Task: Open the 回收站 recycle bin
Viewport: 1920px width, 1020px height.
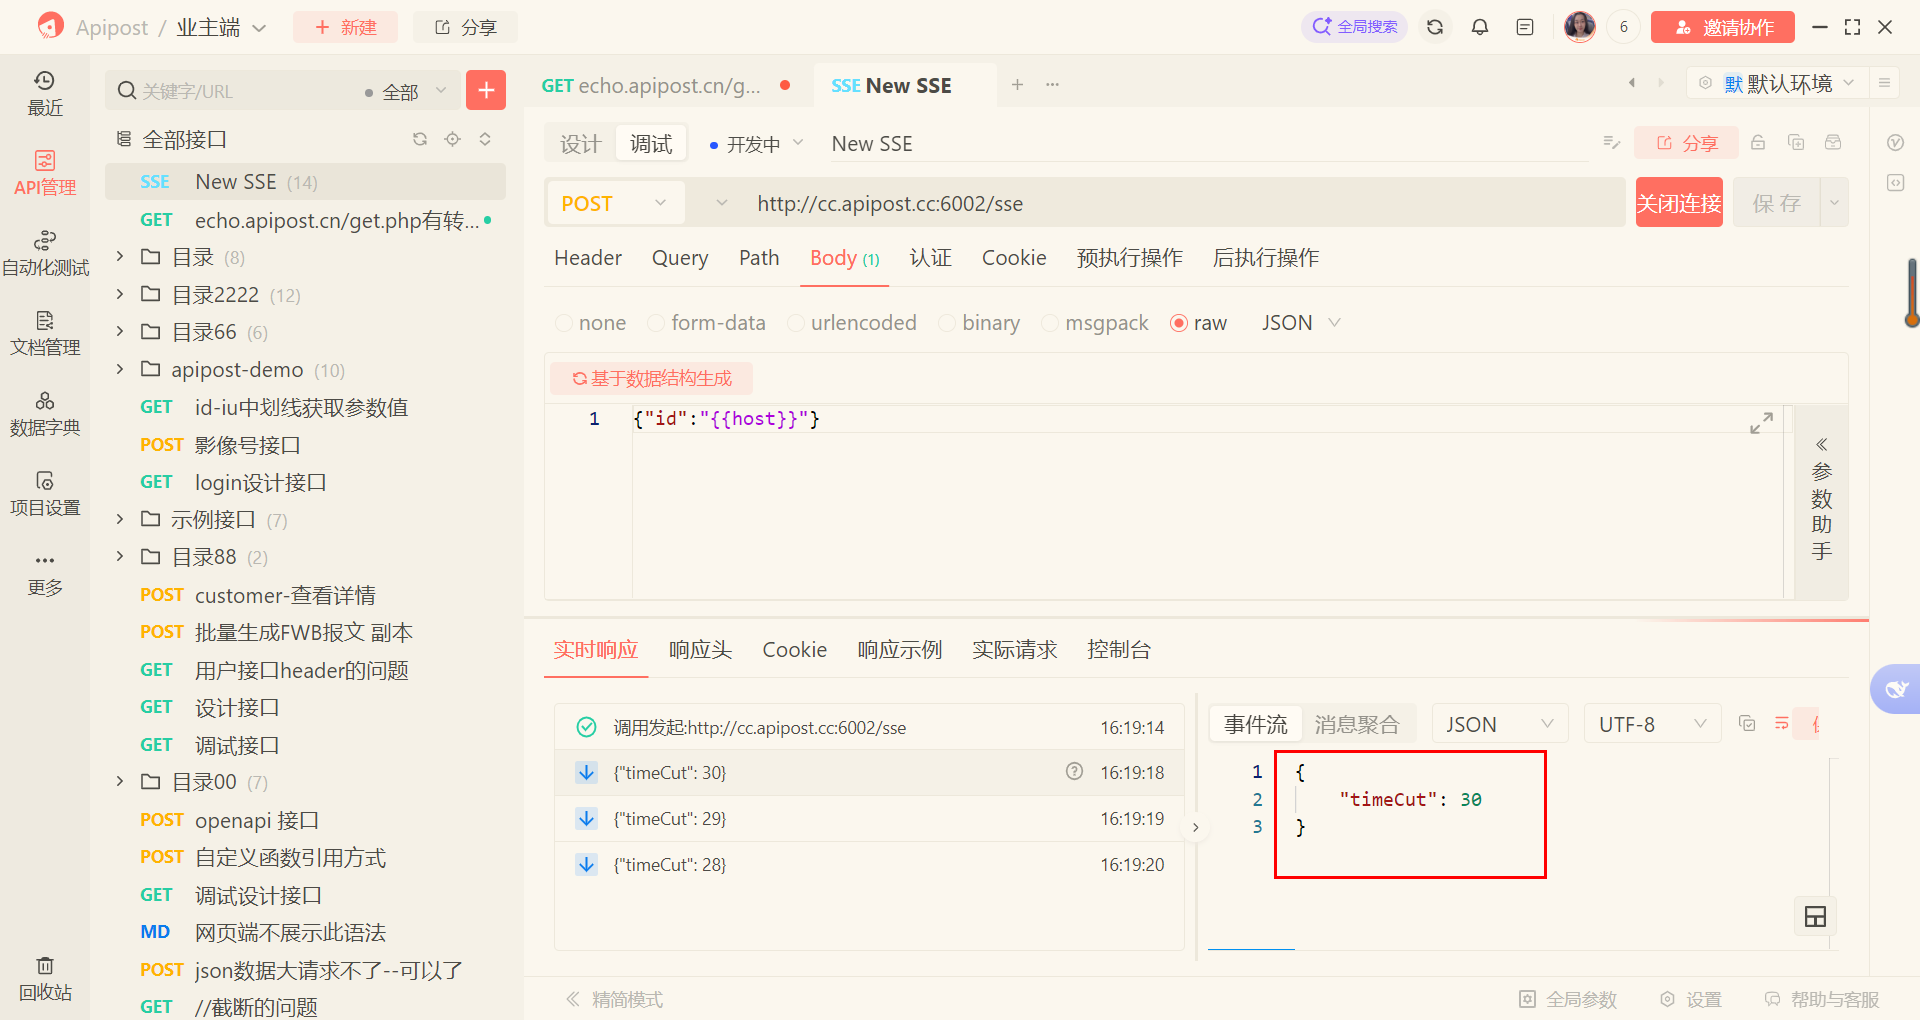Action: pos(45,978)
